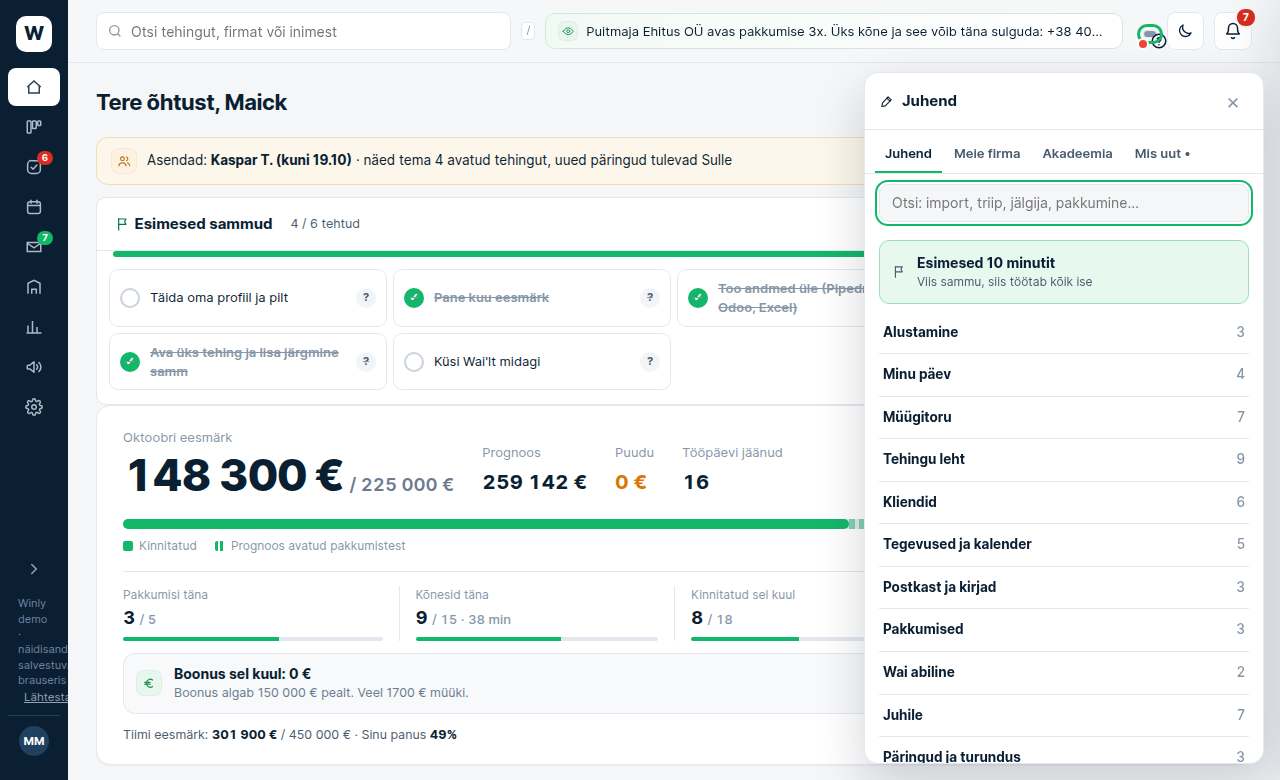Screen dimensions: 1280x780
Task: Click the 'Lähtesta' reset link
Action: coord(46,697)
